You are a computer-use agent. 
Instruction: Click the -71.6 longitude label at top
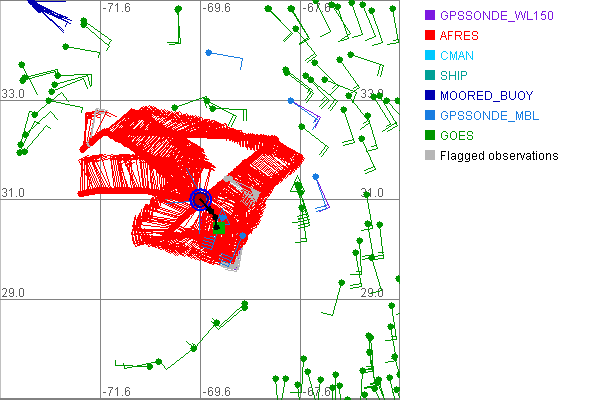click(117, 8)
